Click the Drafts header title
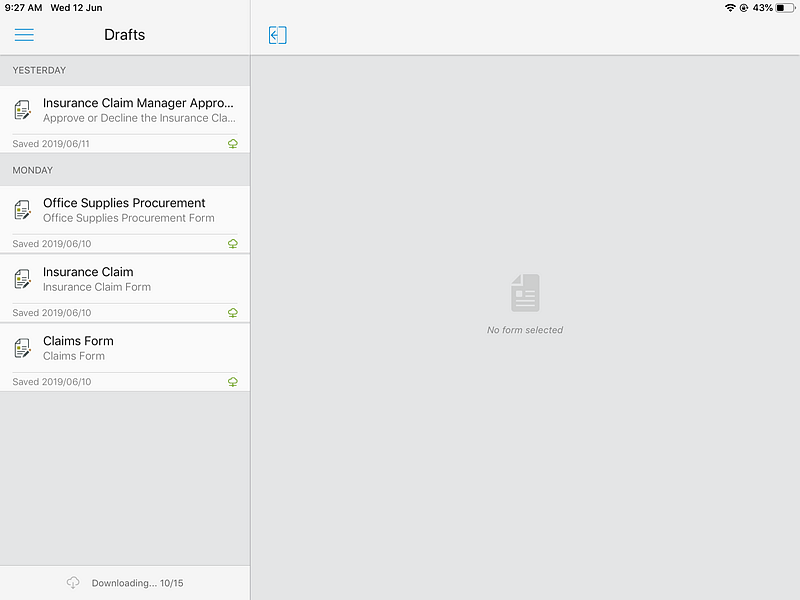This screenshot has width=800, height=600. [x=124, y=35]
